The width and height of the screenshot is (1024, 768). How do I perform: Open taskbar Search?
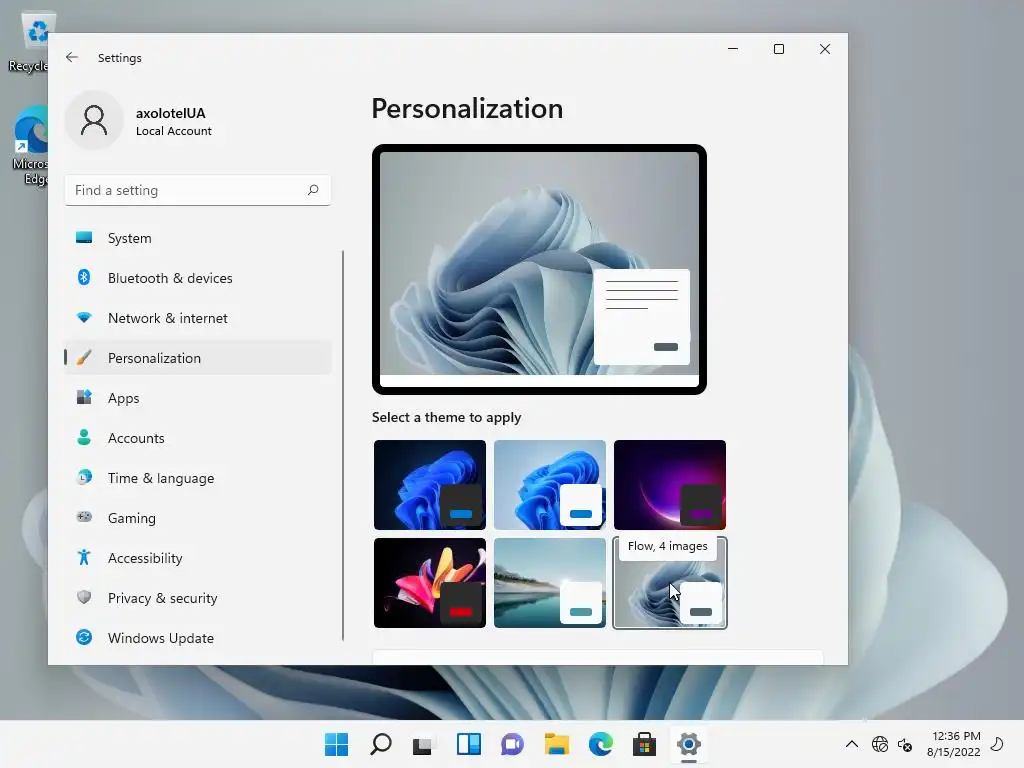click(381, 744)
